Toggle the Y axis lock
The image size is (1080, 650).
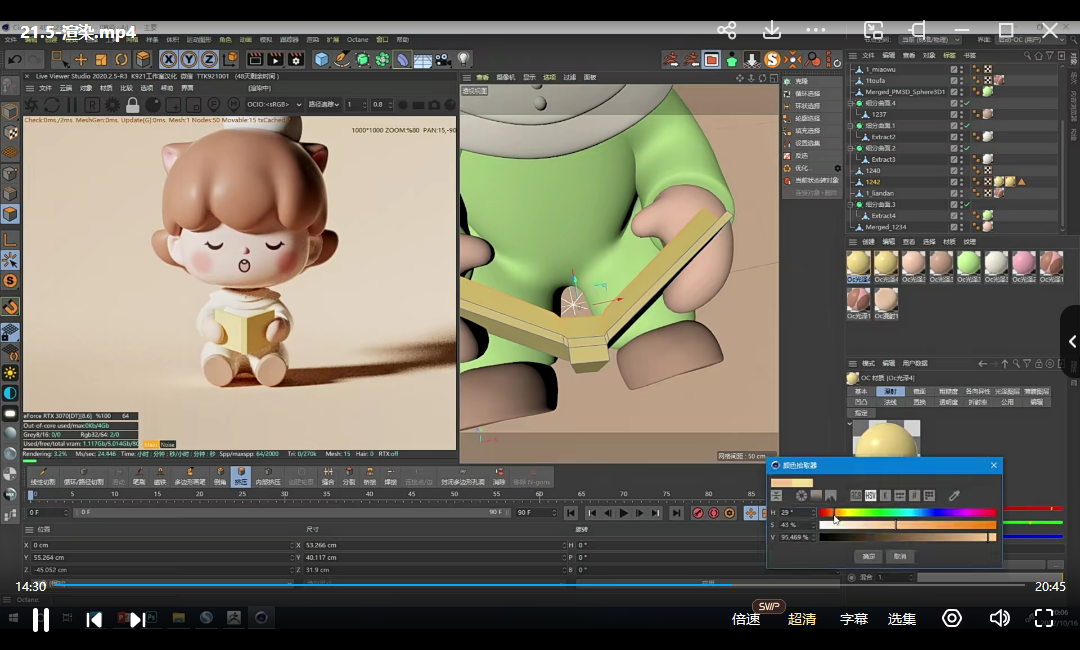[x=188, y=60]
